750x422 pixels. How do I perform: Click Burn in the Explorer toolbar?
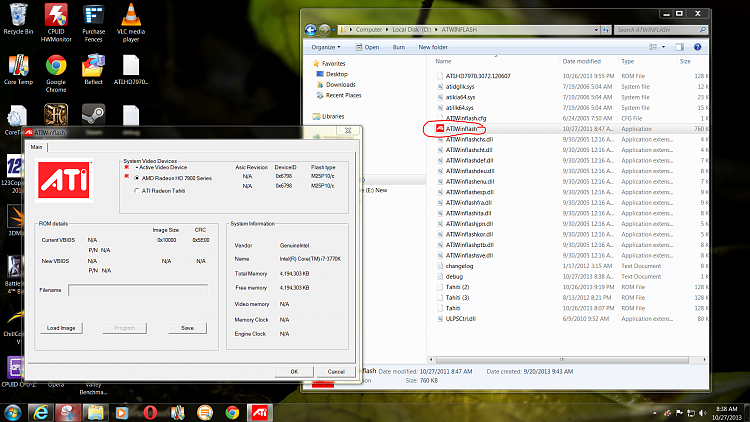coord(398,47)
